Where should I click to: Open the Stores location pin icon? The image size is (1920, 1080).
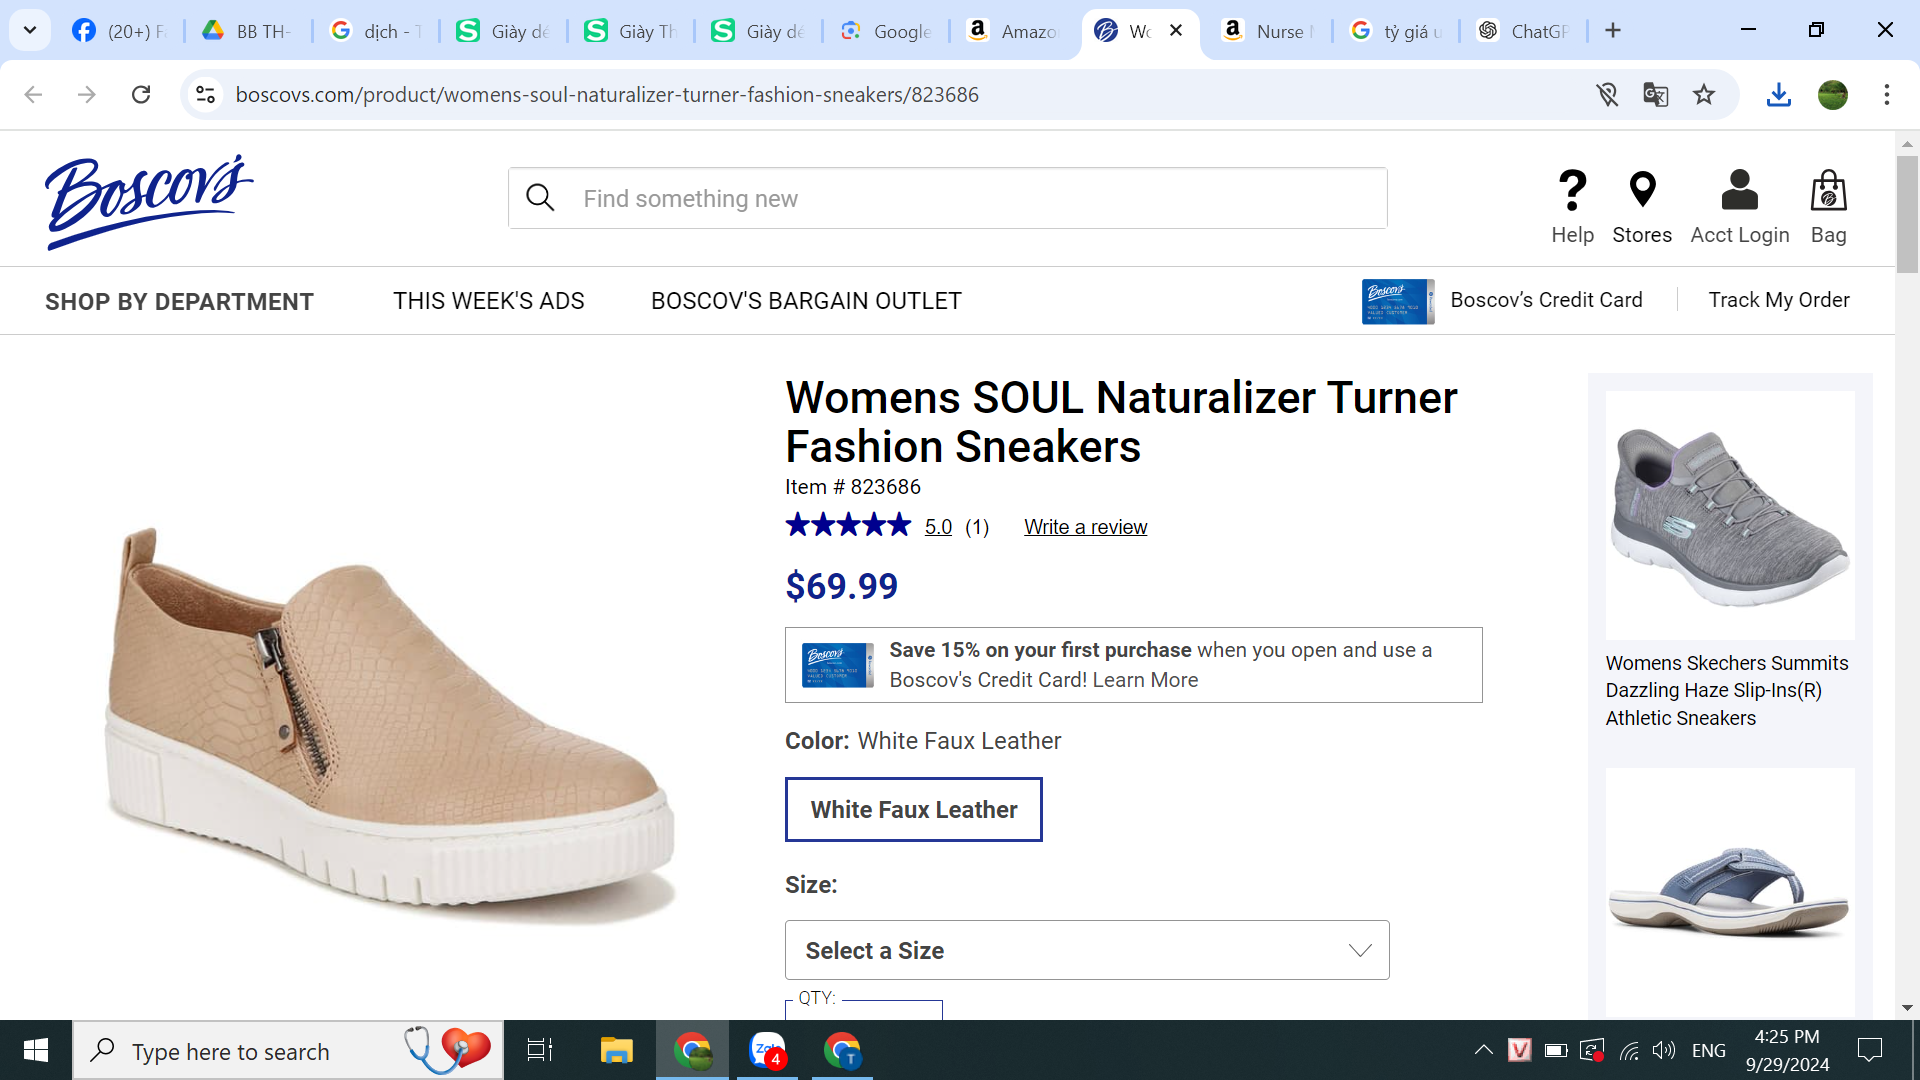pyautogui.click(x=1642, y=191)
